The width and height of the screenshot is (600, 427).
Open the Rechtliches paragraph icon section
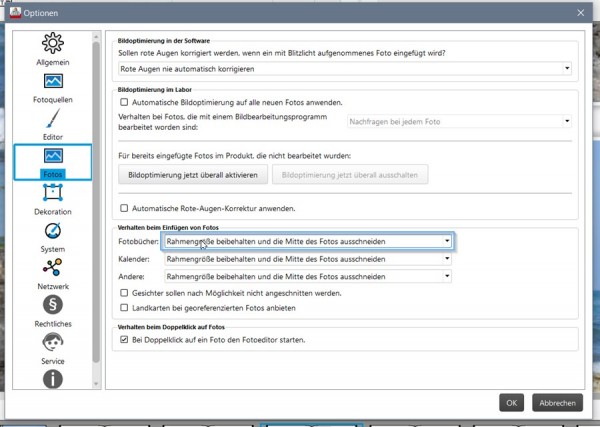click(x=53, y=305)
